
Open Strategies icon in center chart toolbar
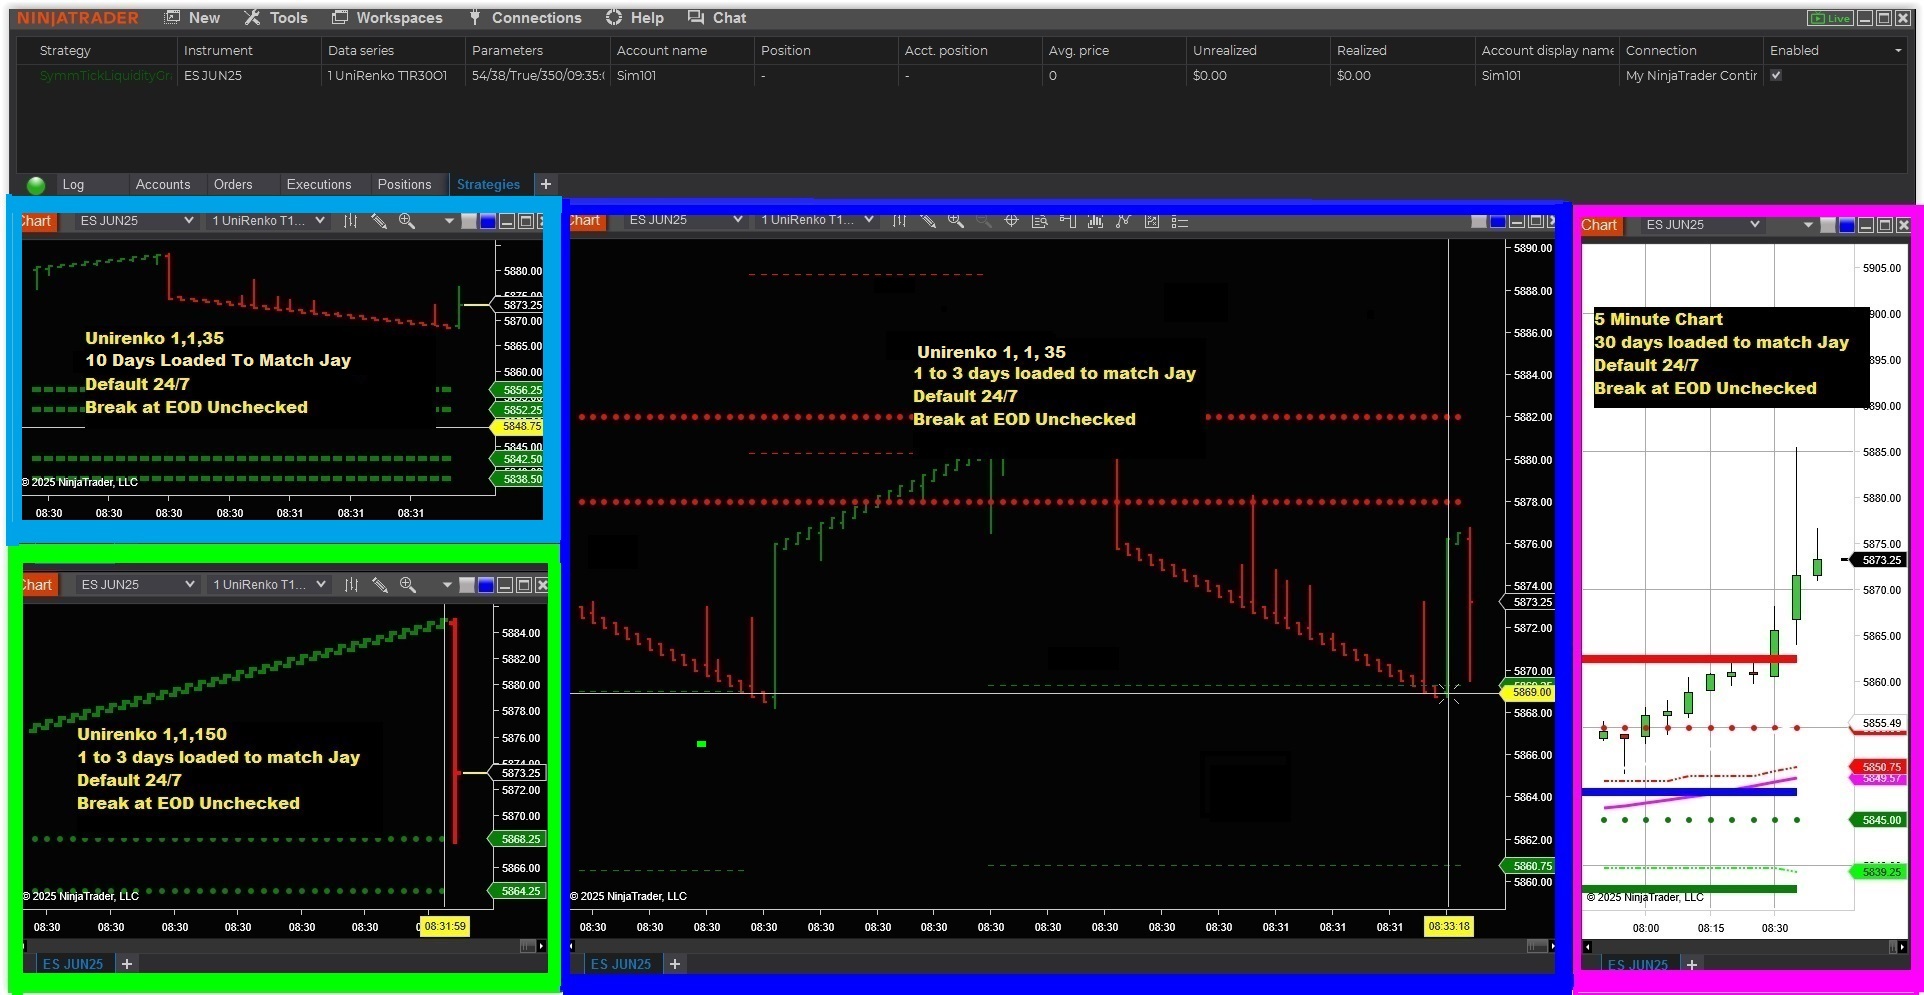click(x=1123, y=221)
